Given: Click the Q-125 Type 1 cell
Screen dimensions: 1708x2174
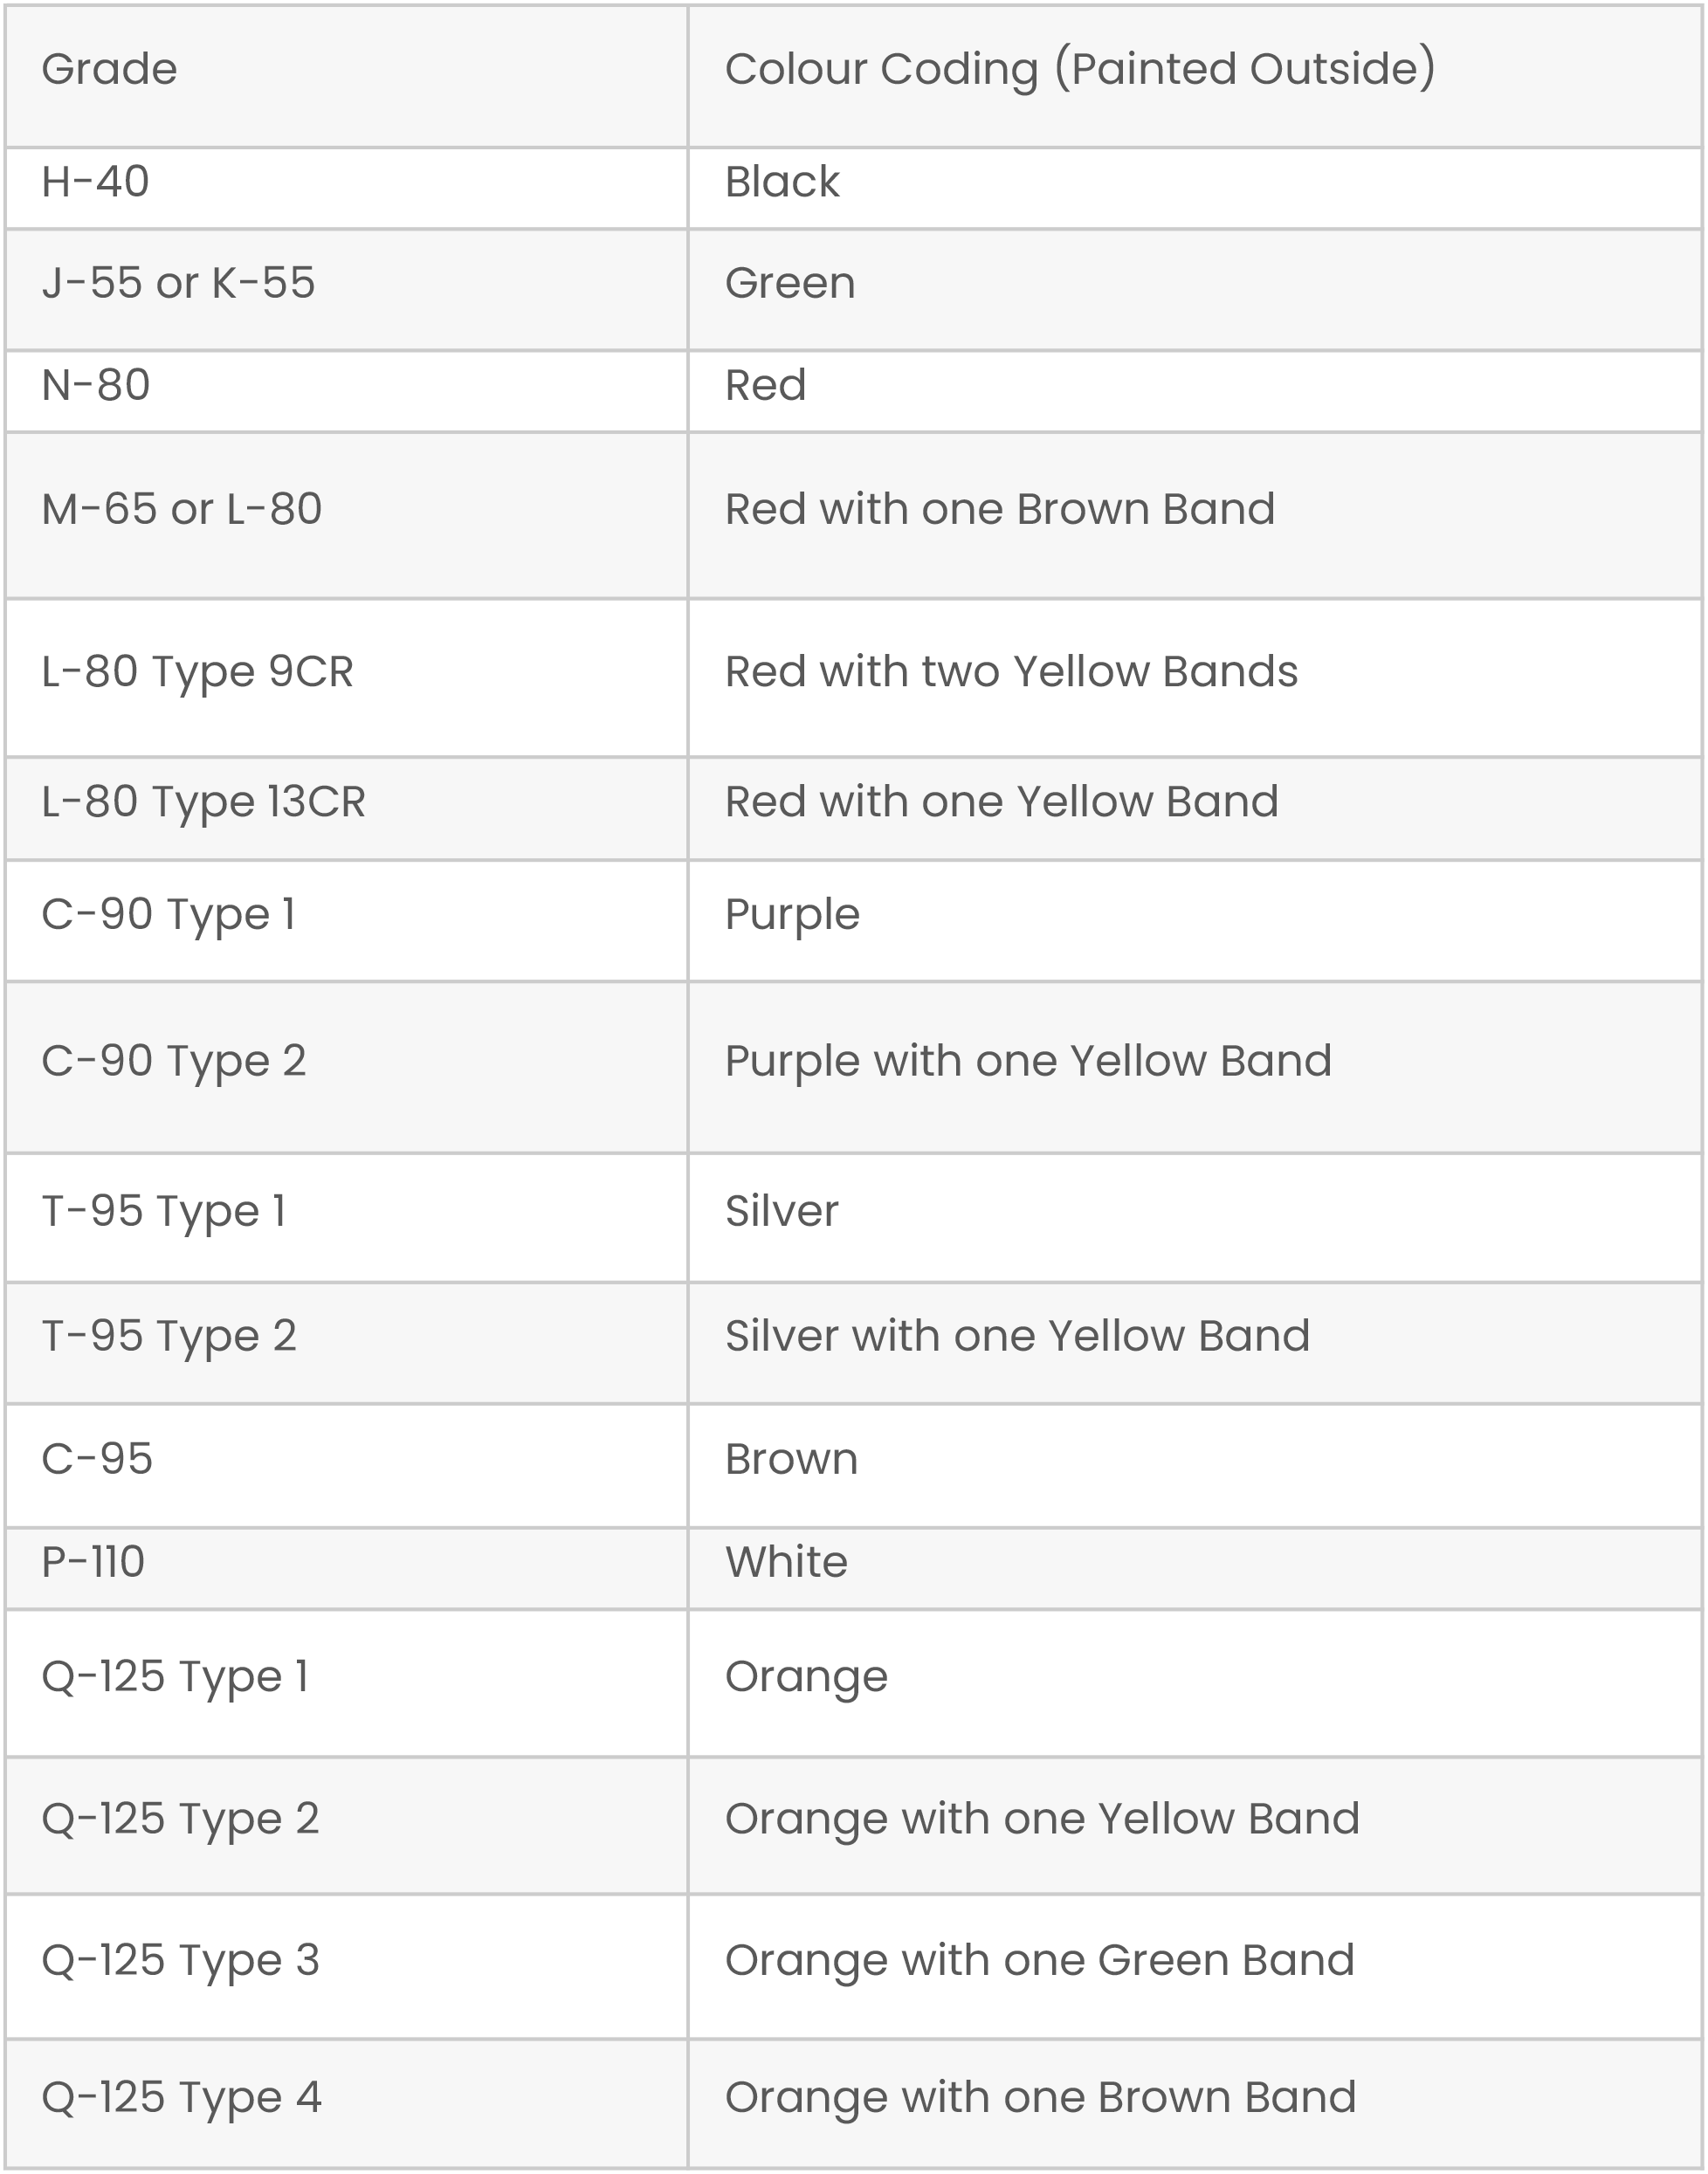Looking at the screenshot, I should tap(175, 1676).
